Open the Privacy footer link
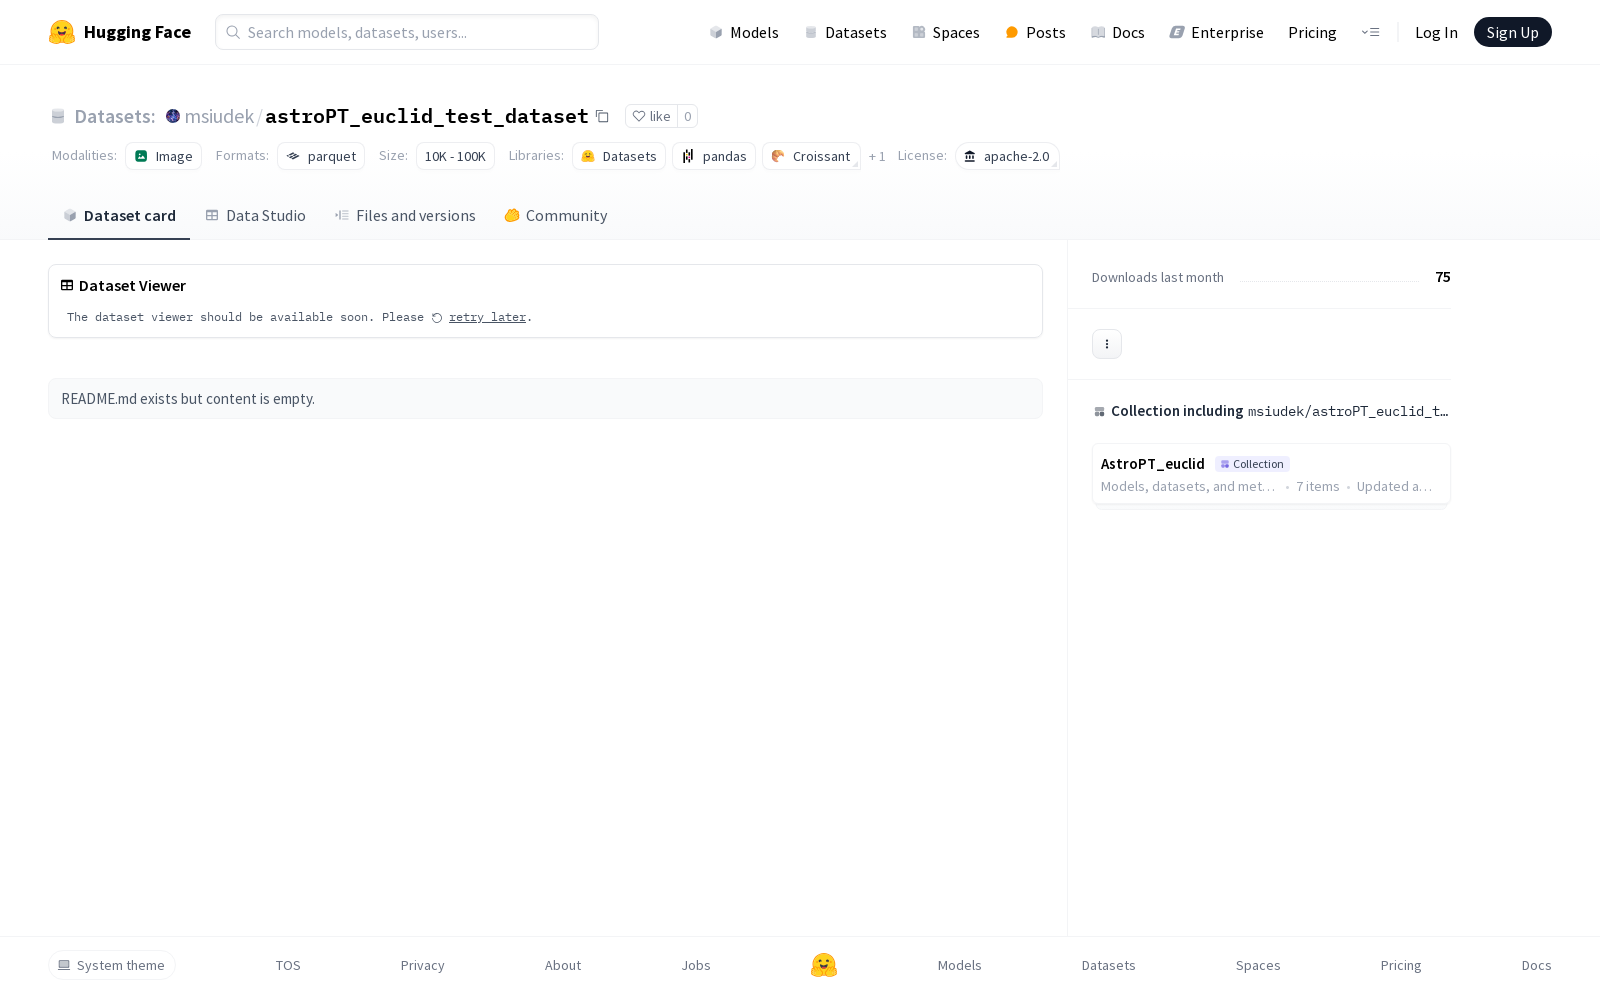Screen dimensions: 1600x1000 click(422, 965)
